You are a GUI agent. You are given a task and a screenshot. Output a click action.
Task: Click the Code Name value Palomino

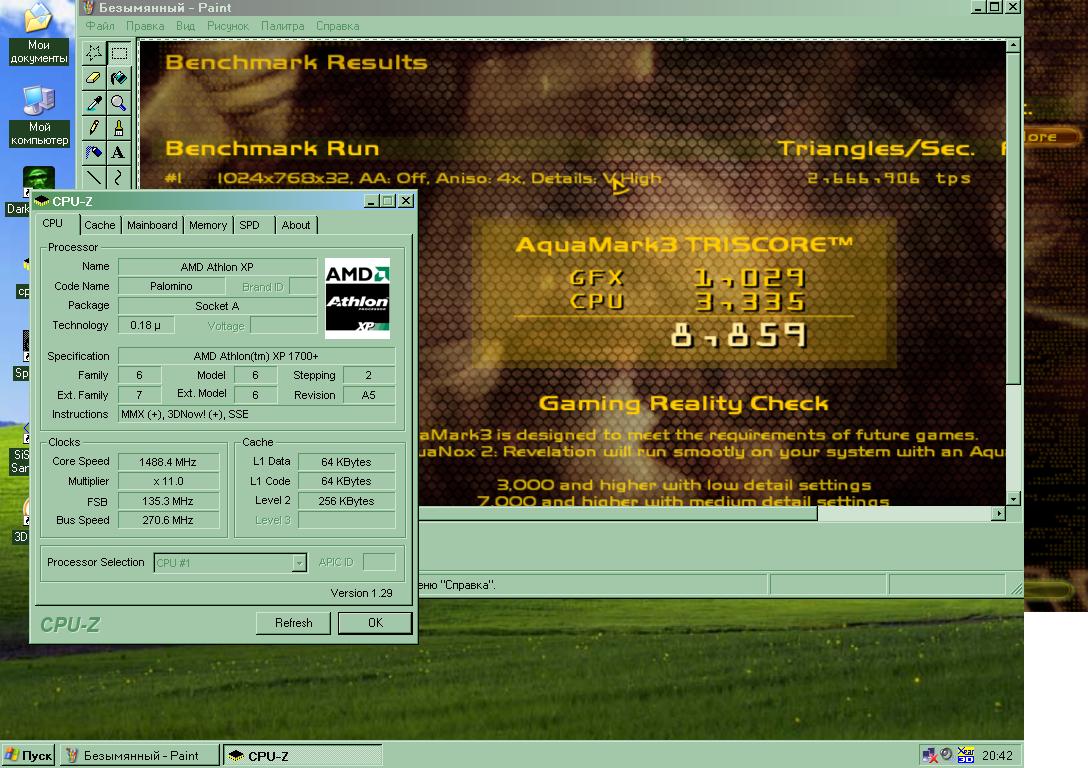tap(171, 287)
